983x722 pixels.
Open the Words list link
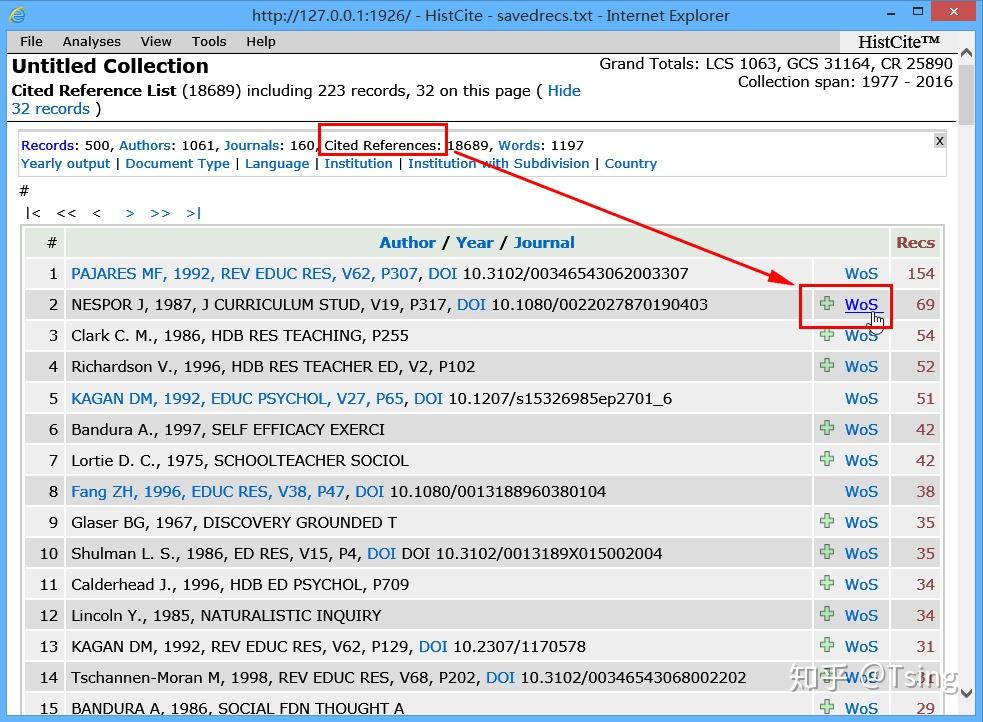point(518,145)
